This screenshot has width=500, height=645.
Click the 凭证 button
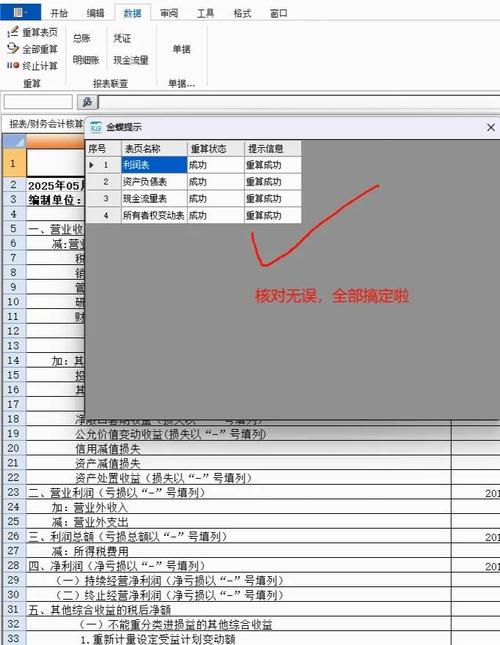tap(122, 38)
